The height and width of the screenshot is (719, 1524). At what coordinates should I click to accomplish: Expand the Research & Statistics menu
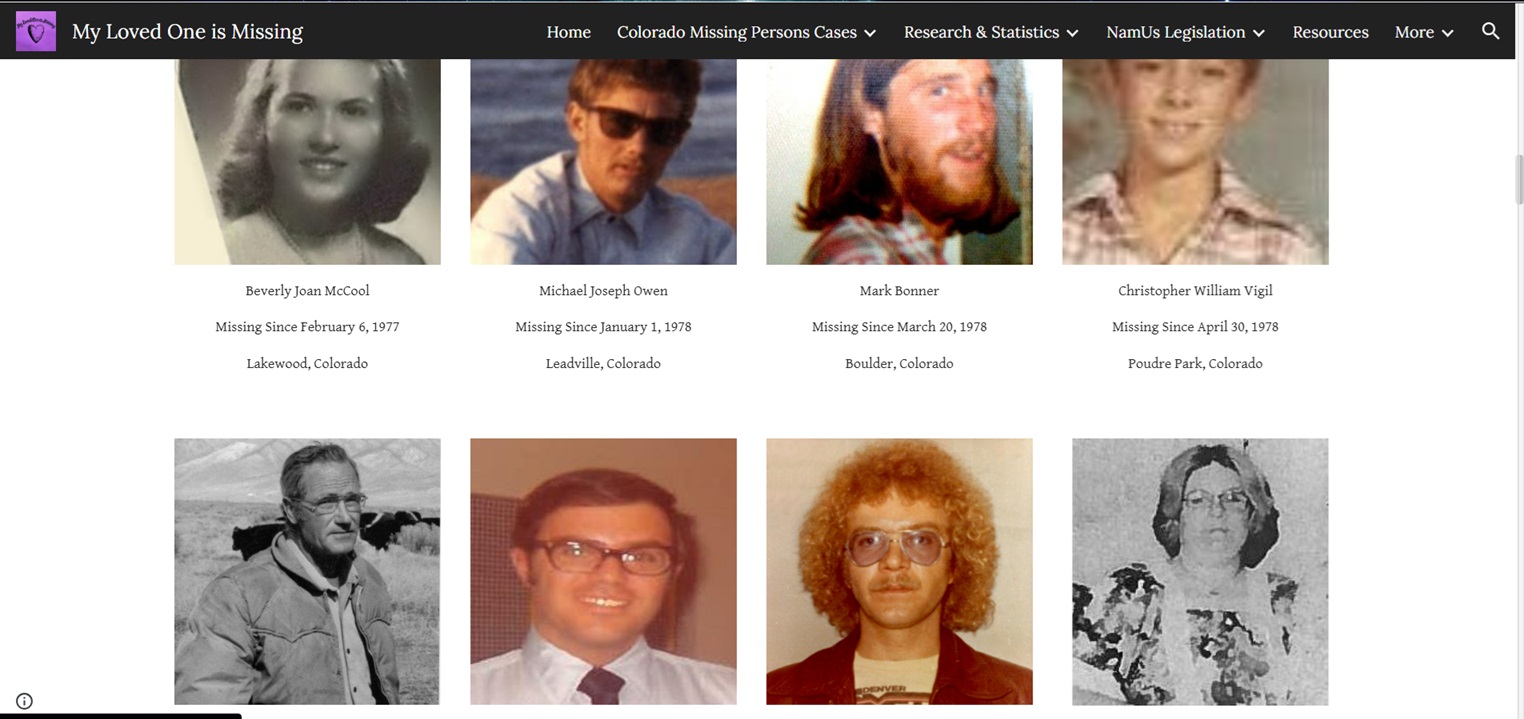[991, 32]
